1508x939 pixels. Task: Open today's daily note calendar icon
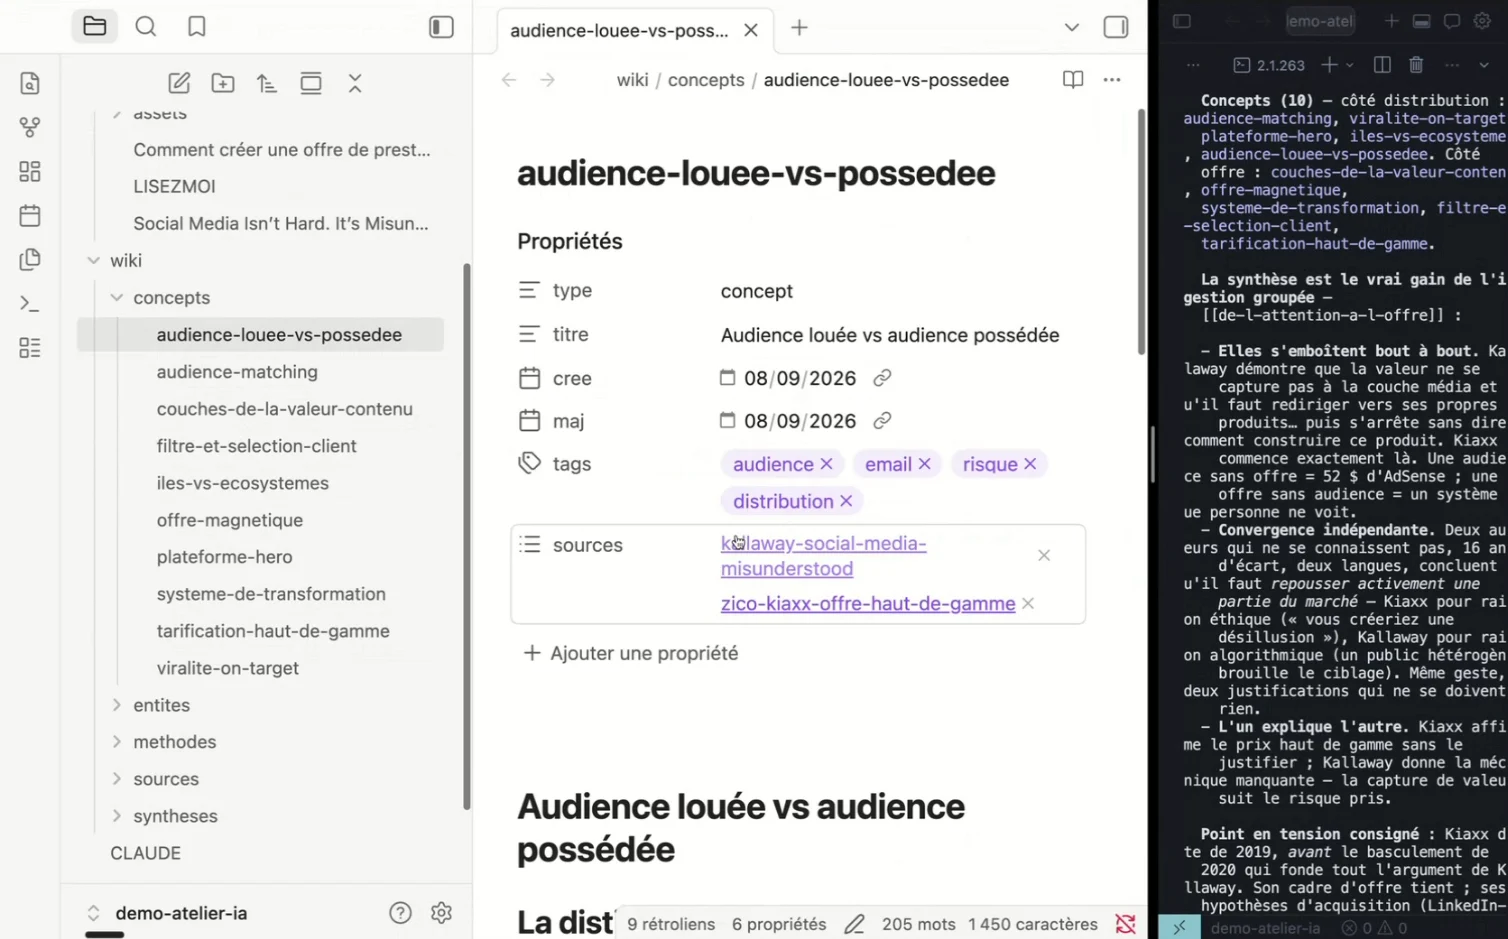pos(30,215)
